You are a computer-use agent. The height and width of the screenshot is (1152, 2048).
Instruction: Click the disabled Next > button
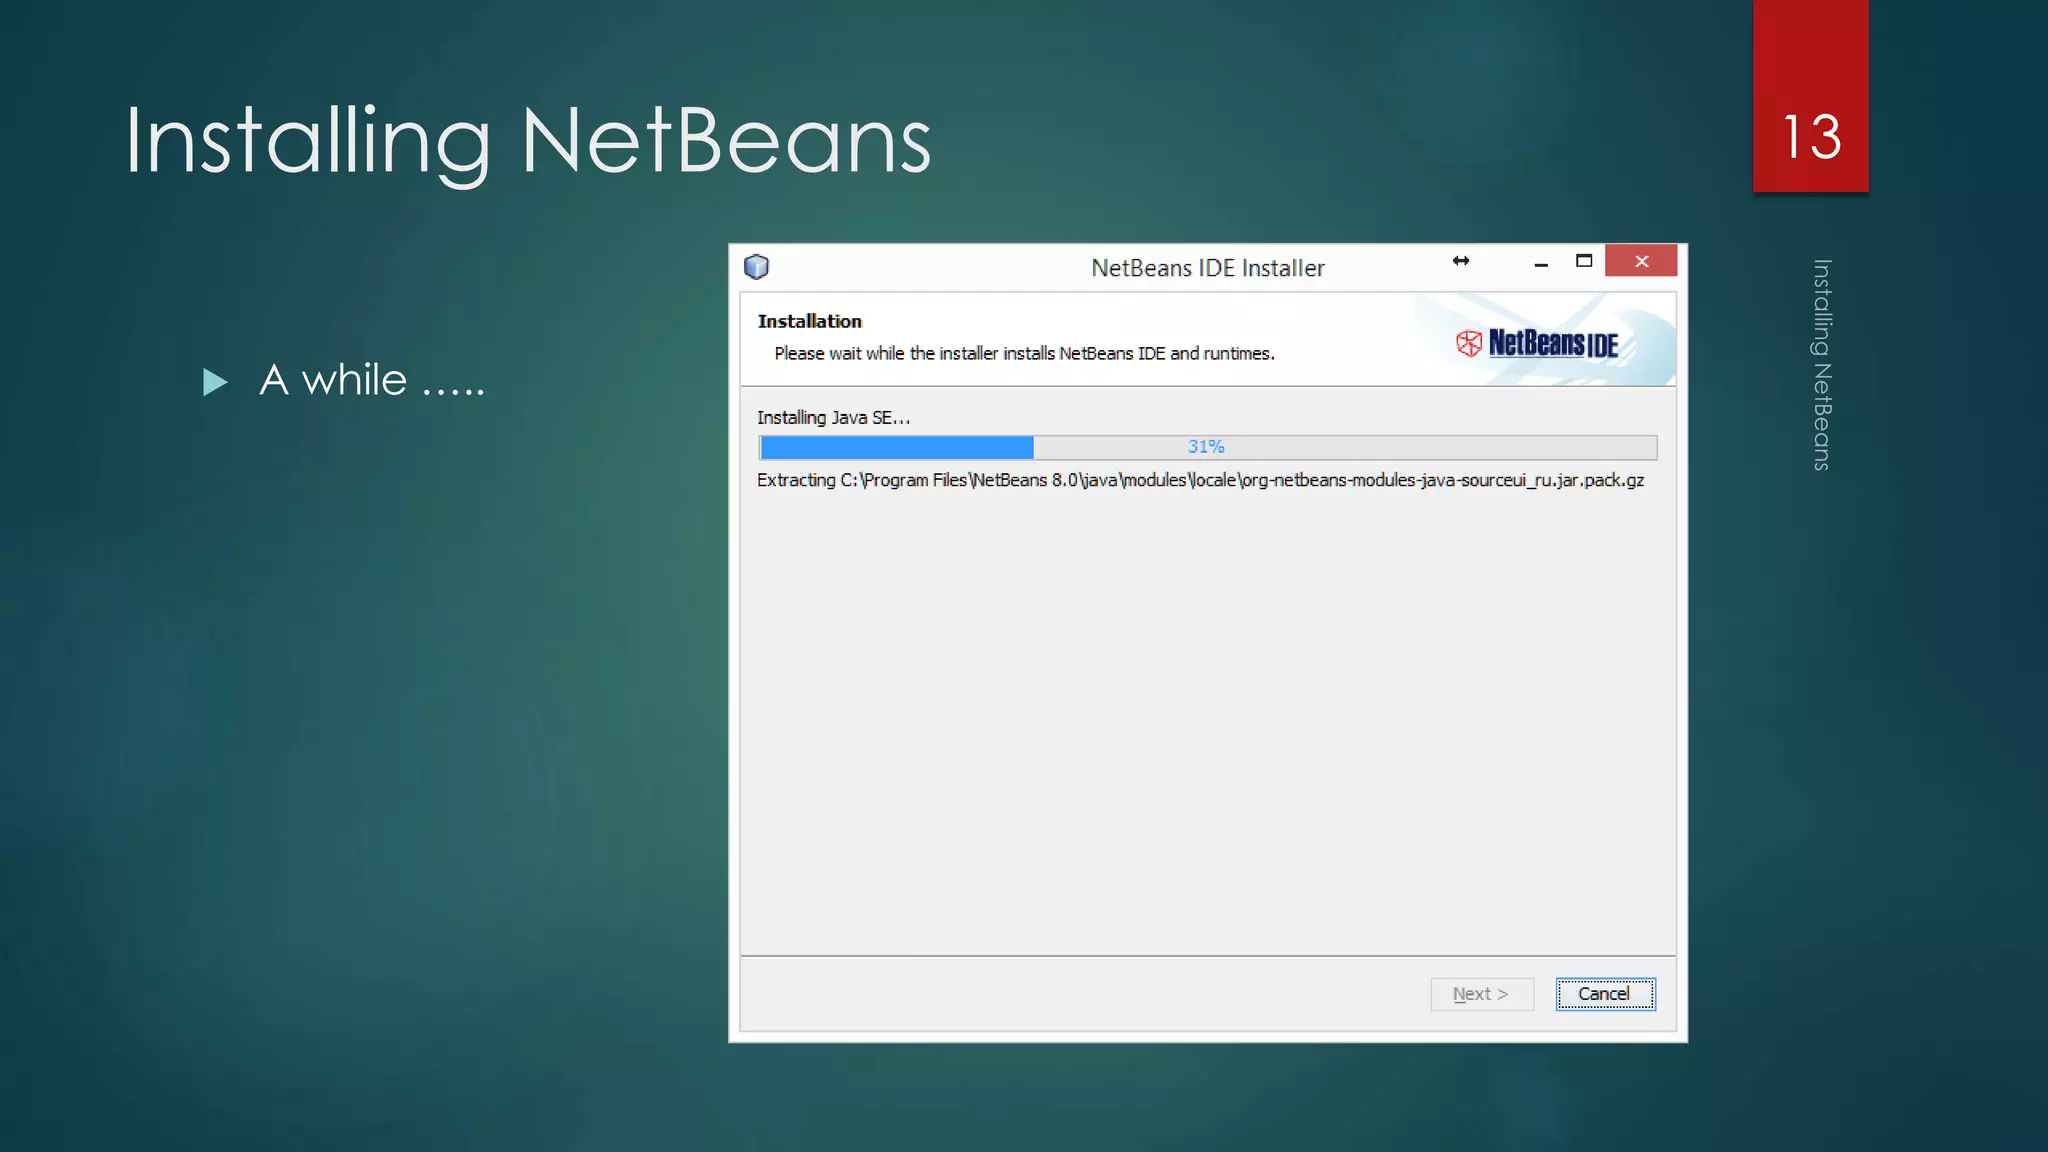(x=1481, y=994)
